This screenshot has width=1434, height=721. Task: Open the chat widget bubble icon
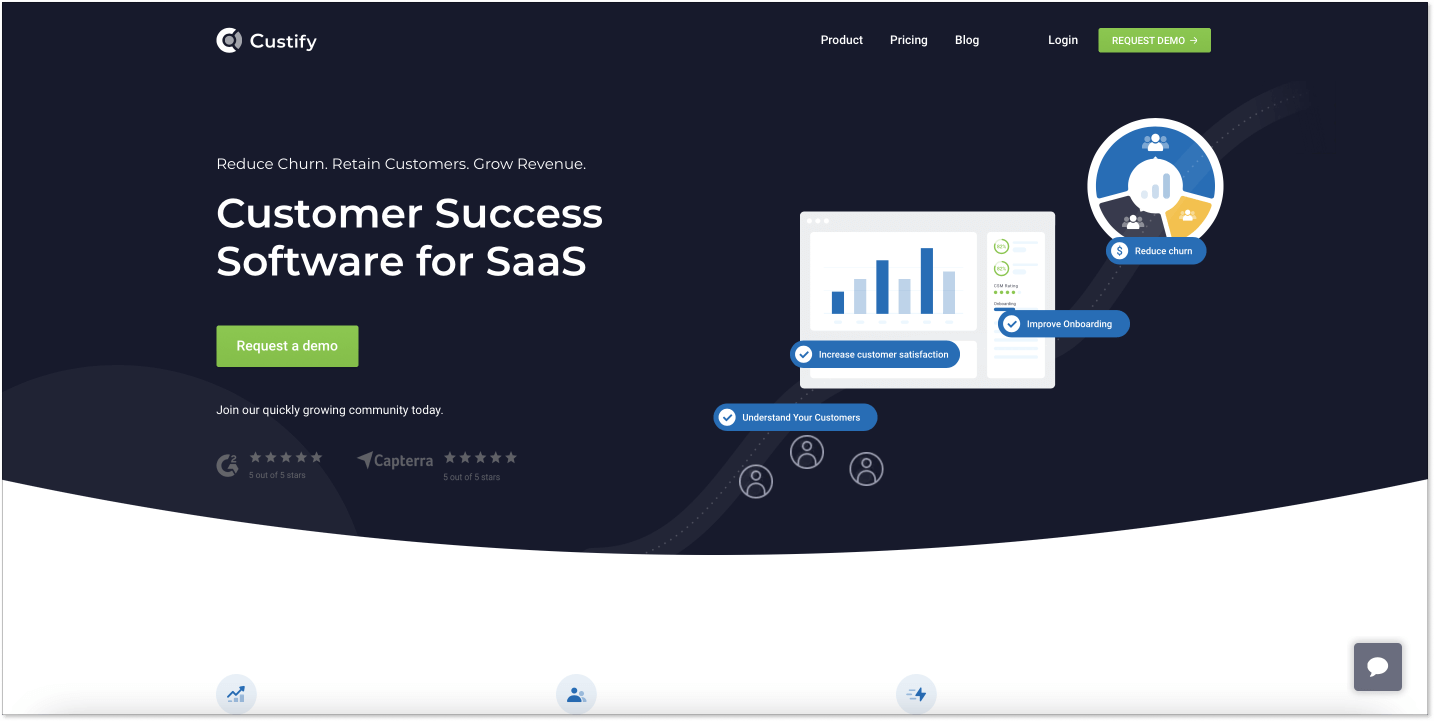(x=1378, y=667)
